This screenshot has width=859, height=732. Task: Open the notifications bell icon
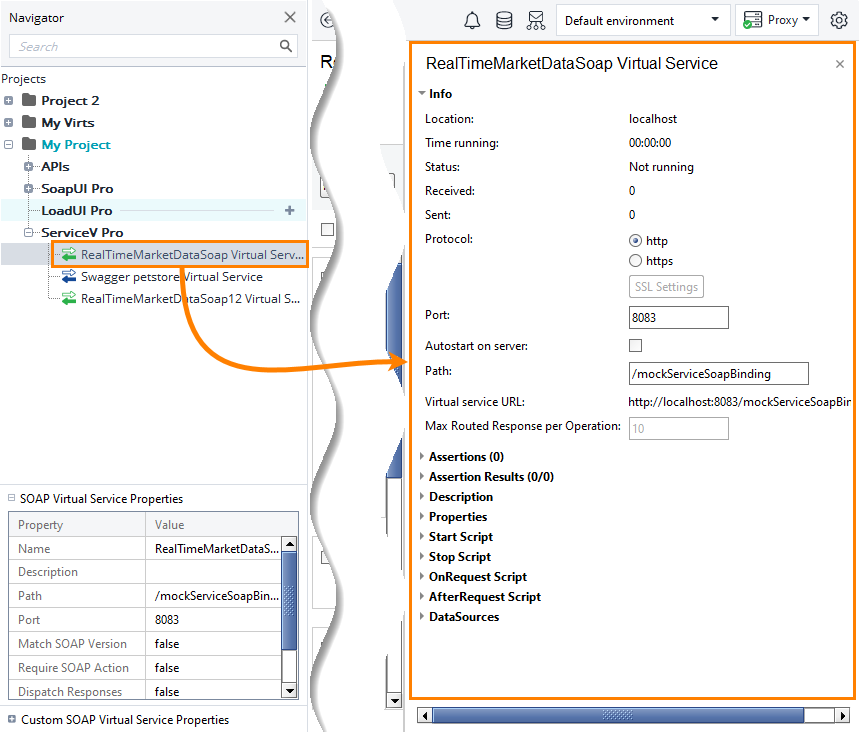(472, 21)
